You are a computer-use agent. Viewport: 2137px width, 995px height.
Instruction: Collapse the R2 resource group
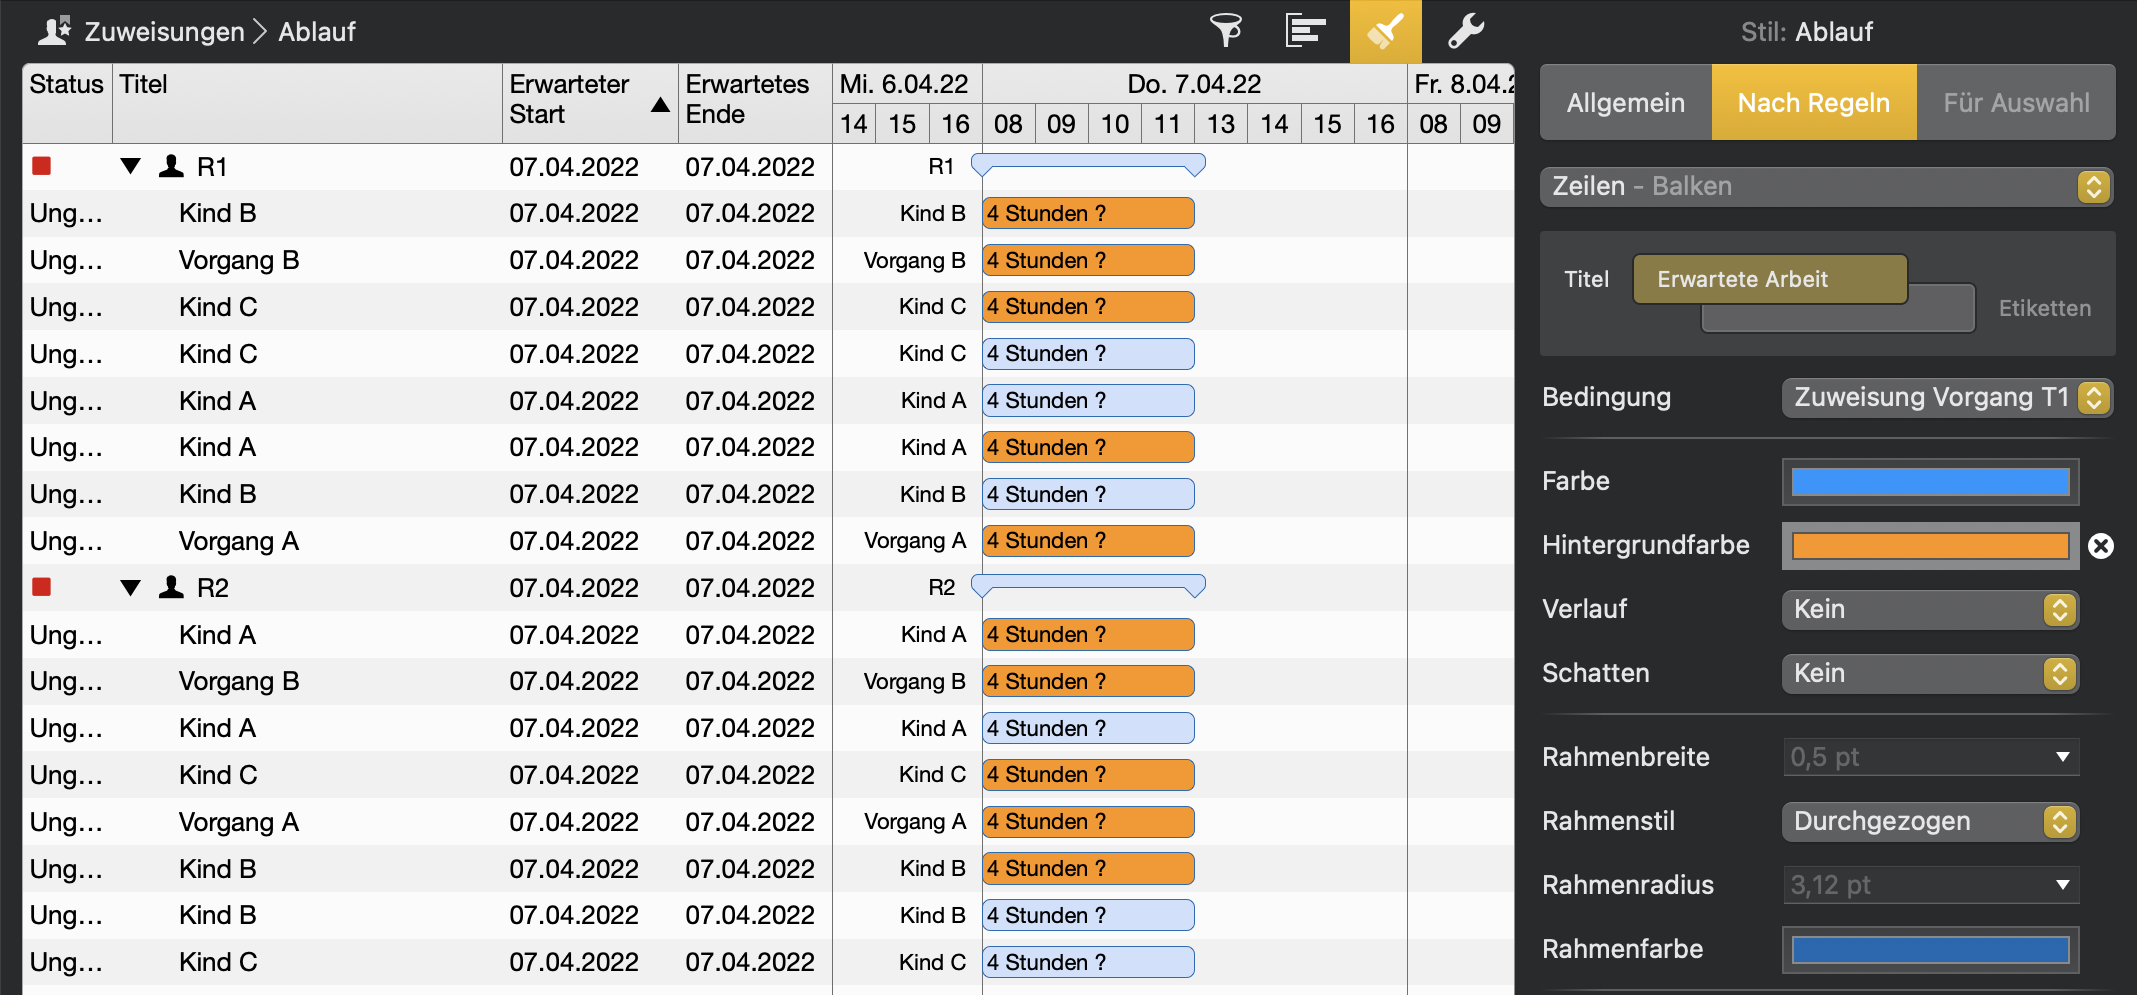[x=130, y=587]
